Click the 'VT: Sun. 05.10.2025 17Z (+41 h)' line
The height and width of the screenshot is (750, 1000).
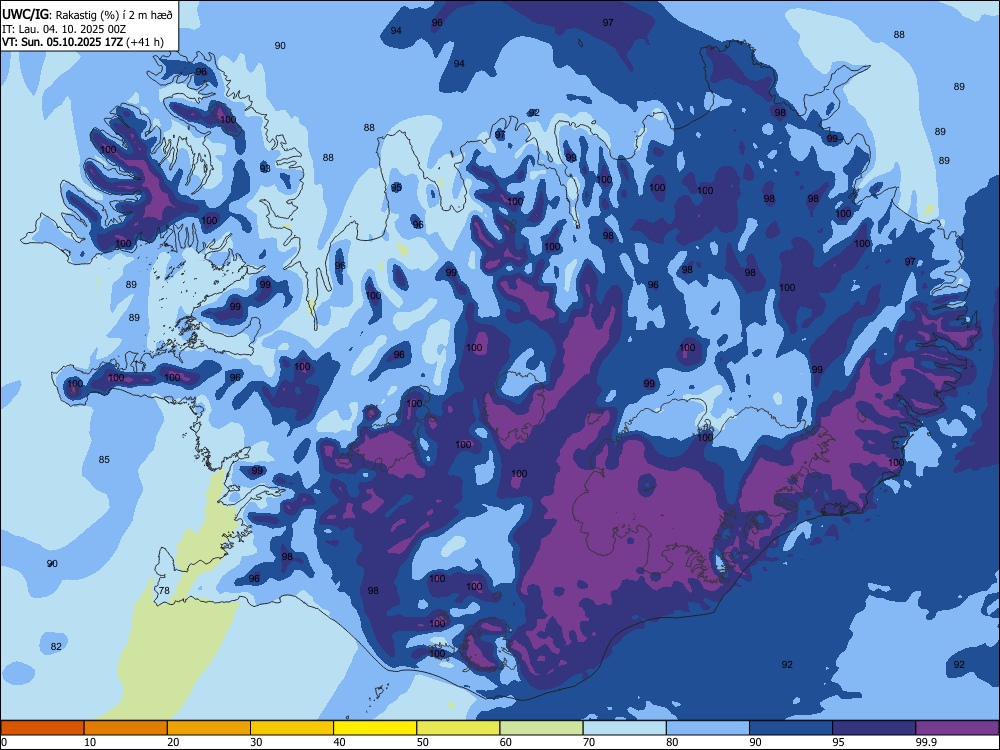click(83, 42)
